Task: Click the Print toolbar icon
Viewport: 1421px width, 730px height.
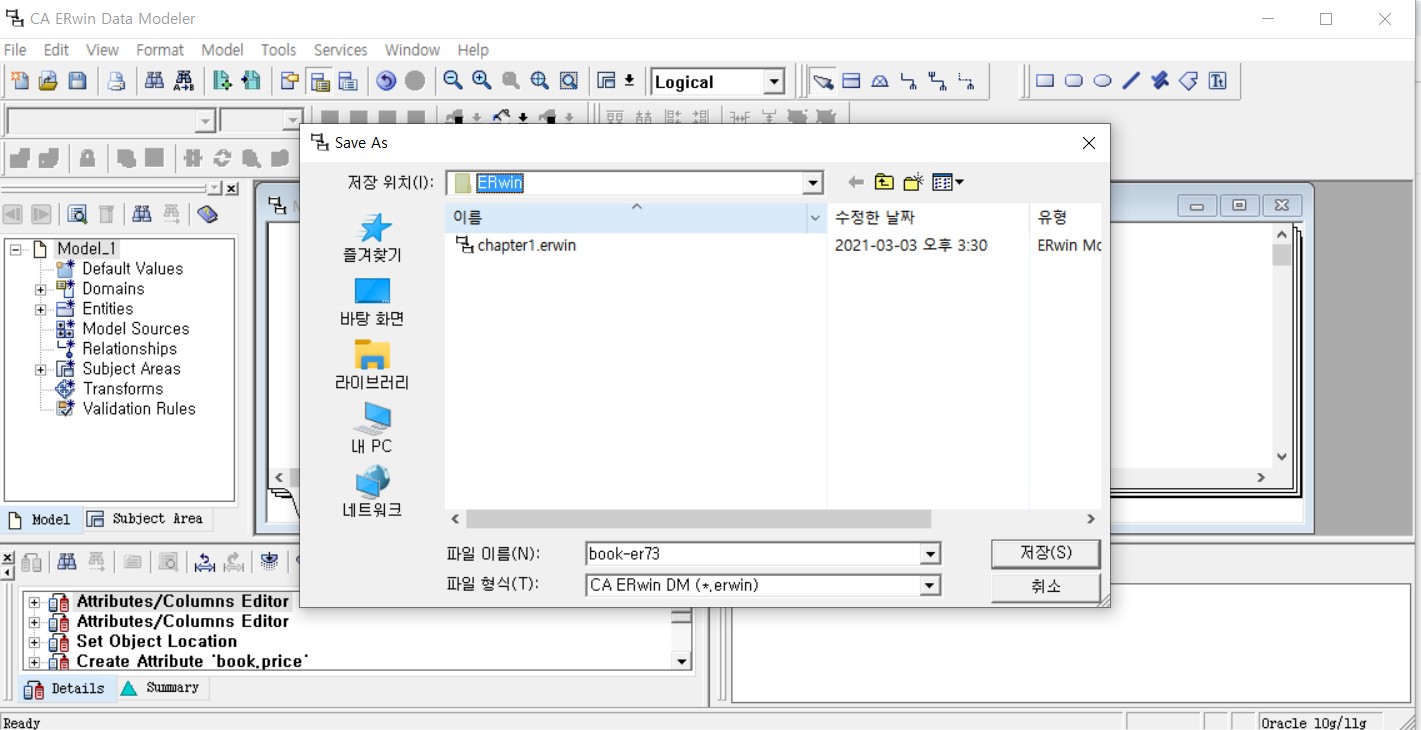Action: [x=116, y=81]
